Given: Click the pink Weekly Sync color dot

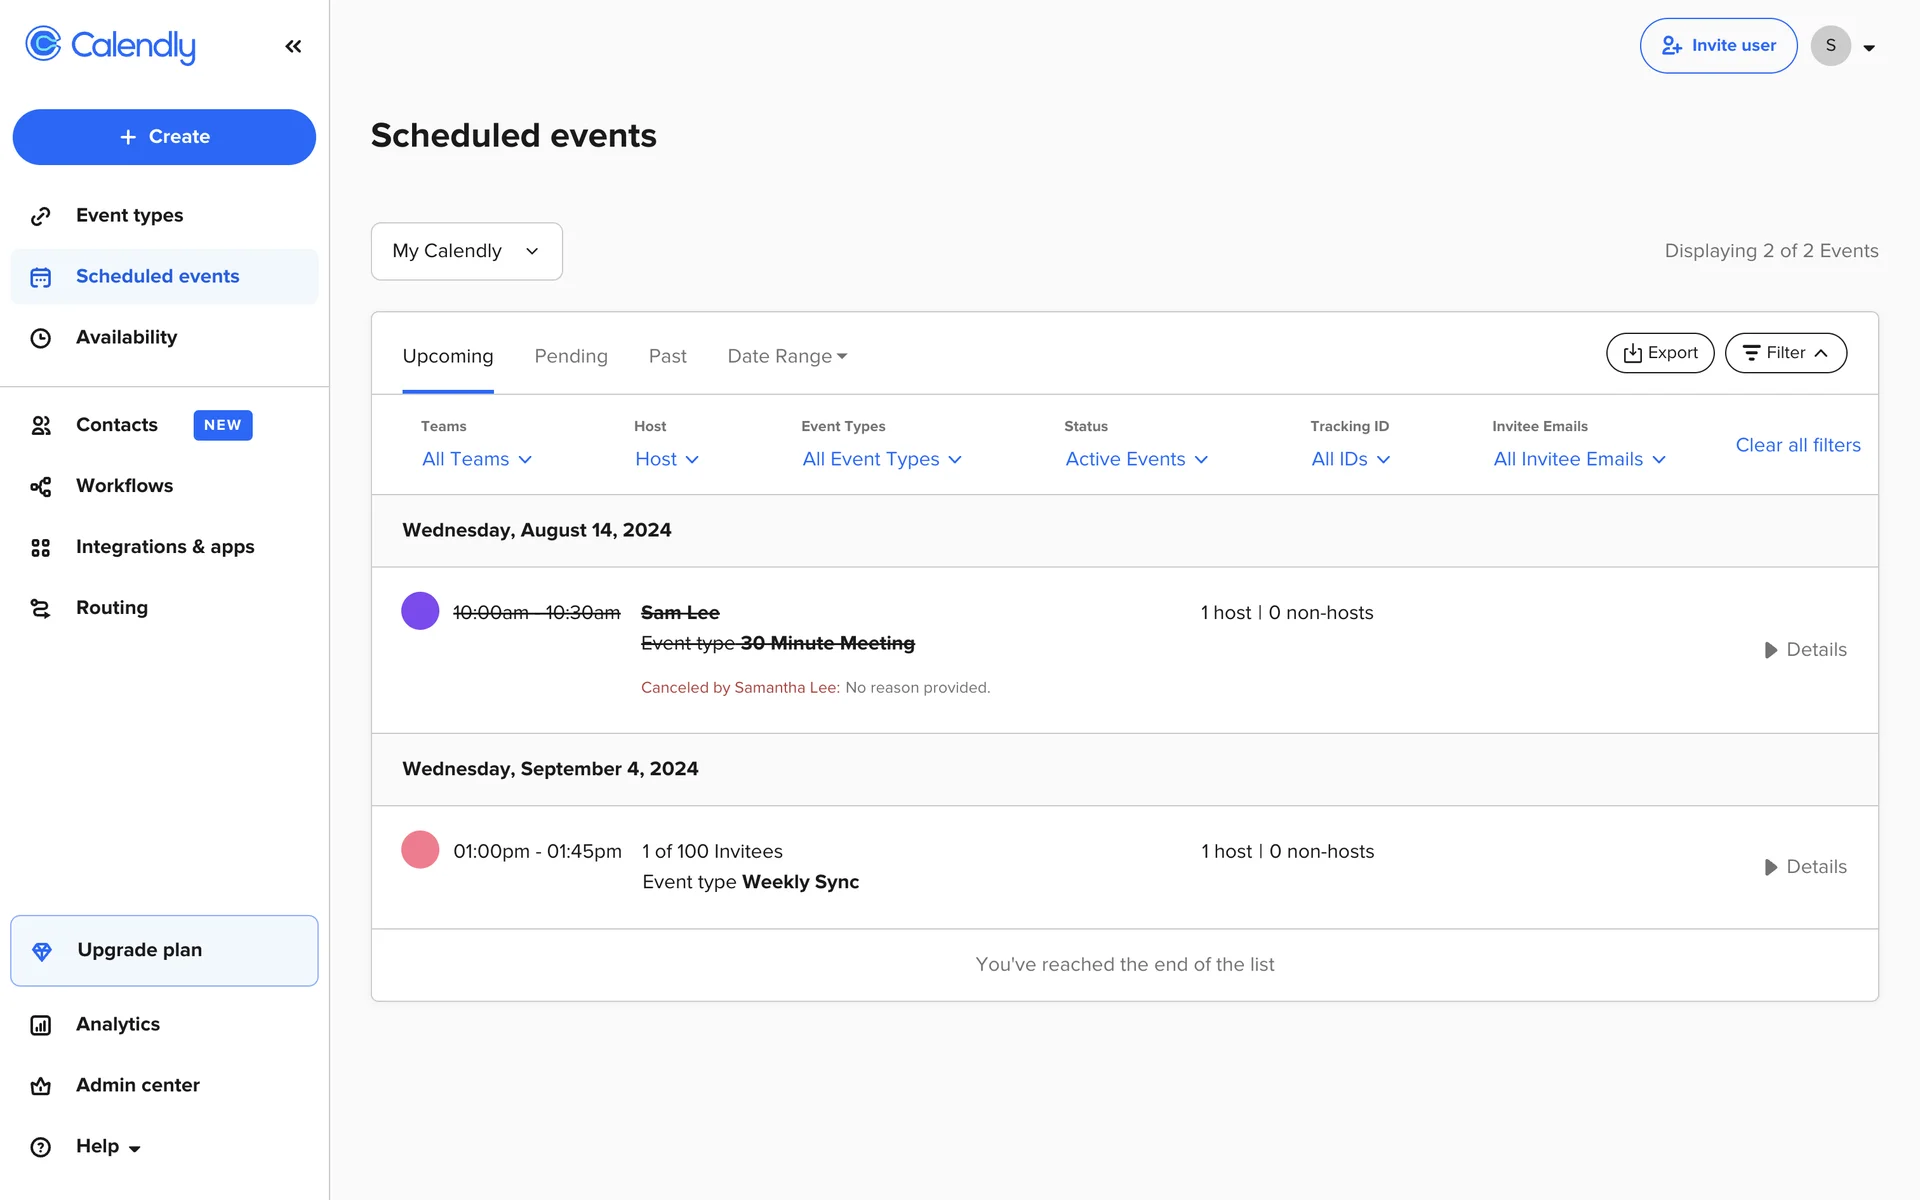Looking at the screenshot, I should tap(420, 850).
